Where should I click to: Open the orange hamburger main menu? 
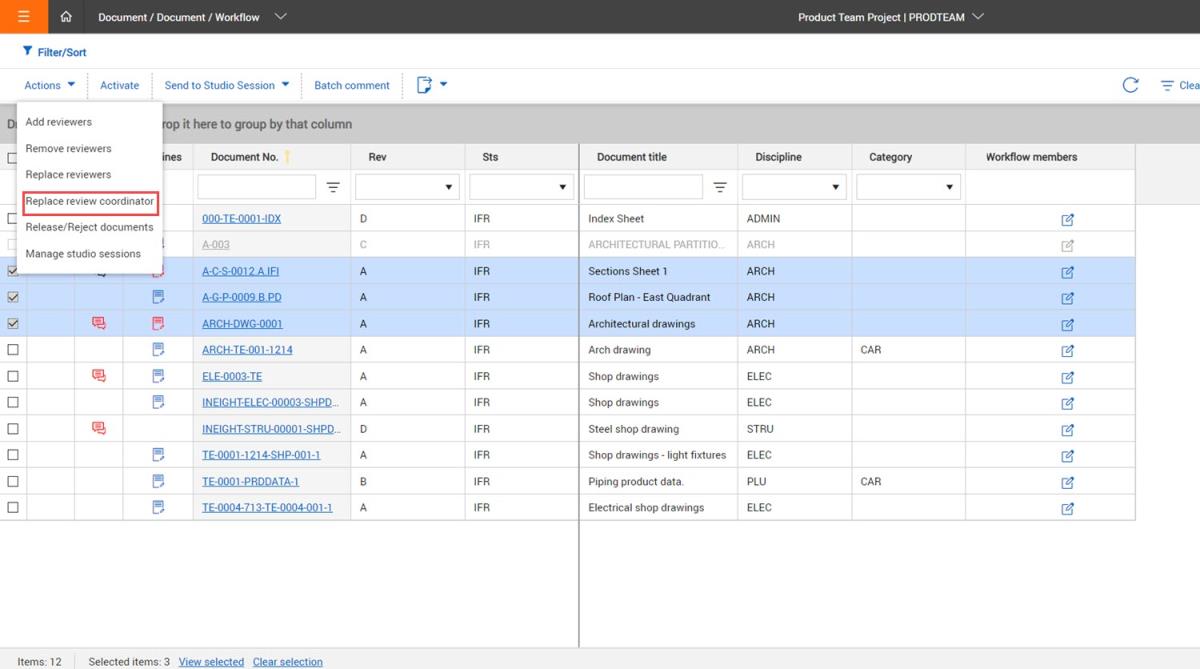click(x=23, y=17)
